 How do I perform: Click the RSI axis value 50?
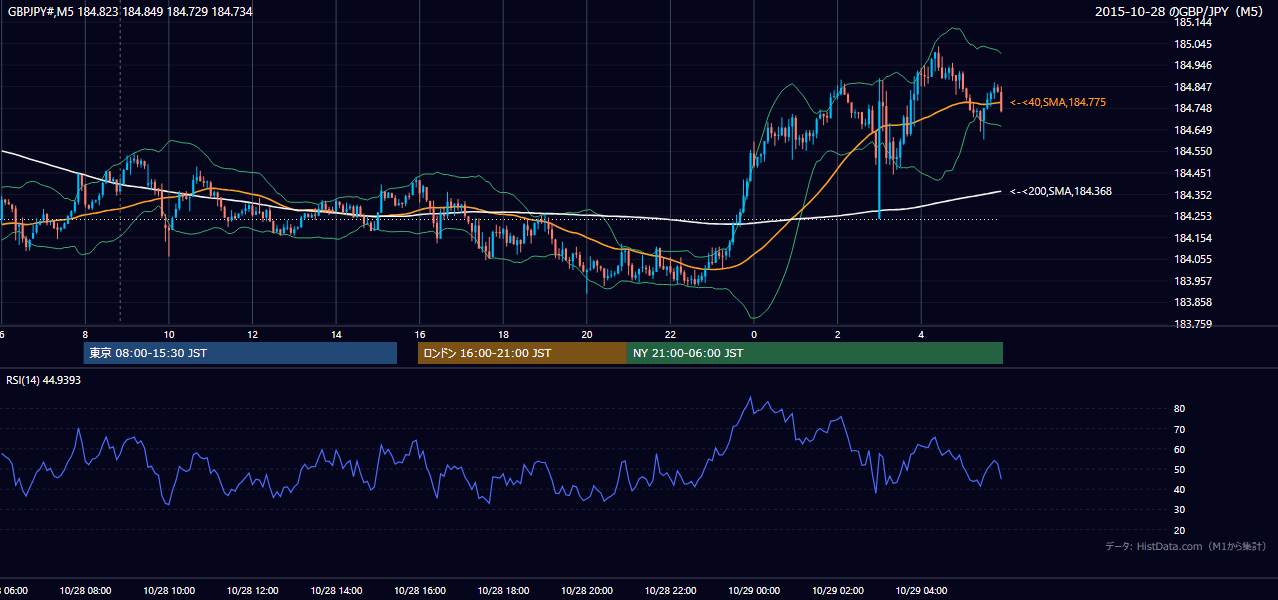click(1180, 469)
